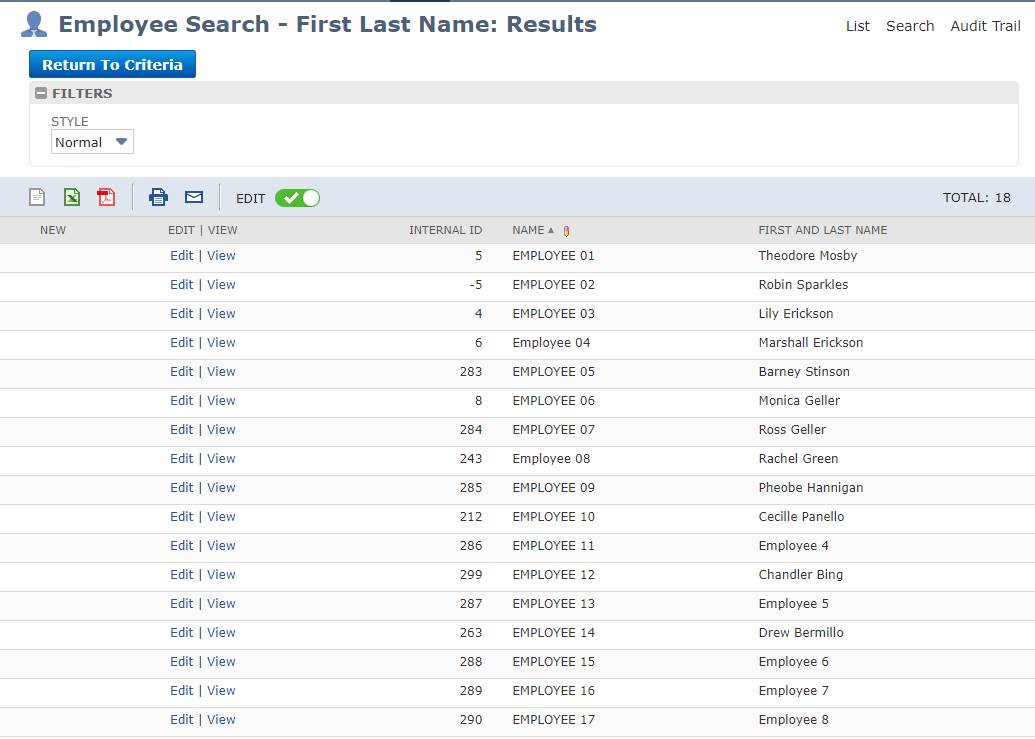Image resolution: width=1035 pixels, height=739 pixels.
Task: Edit the Employee 08 row
Action: (182, 459)
